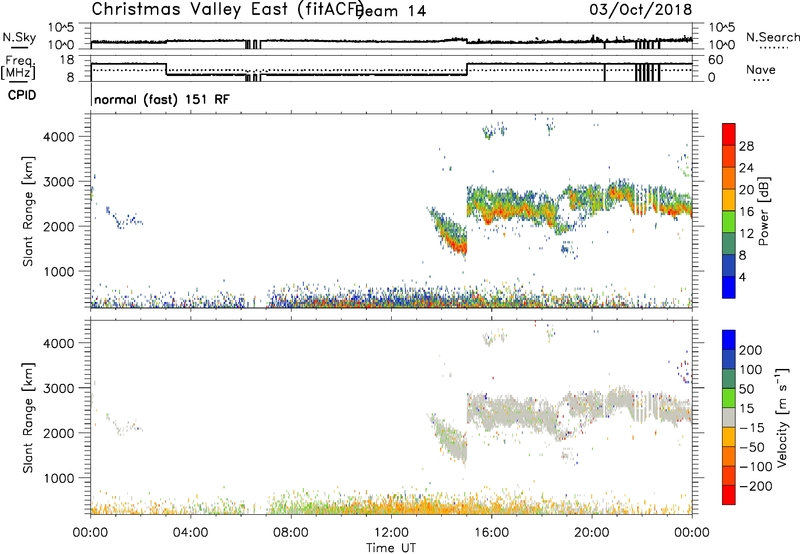Viewport: 800px width, 554px height.
Task: Click the 20:00 time tick label
Action: click(592, 533)
